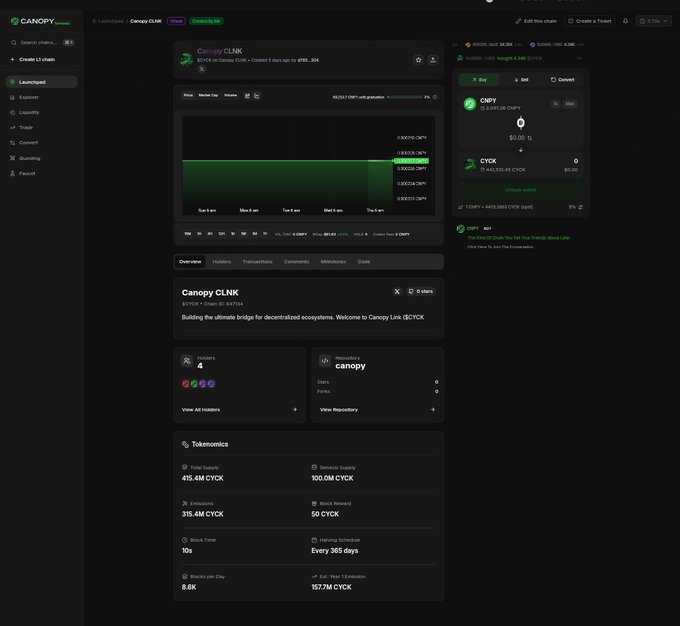Click Create L1 chain in the sidebar

pos(33,59)
